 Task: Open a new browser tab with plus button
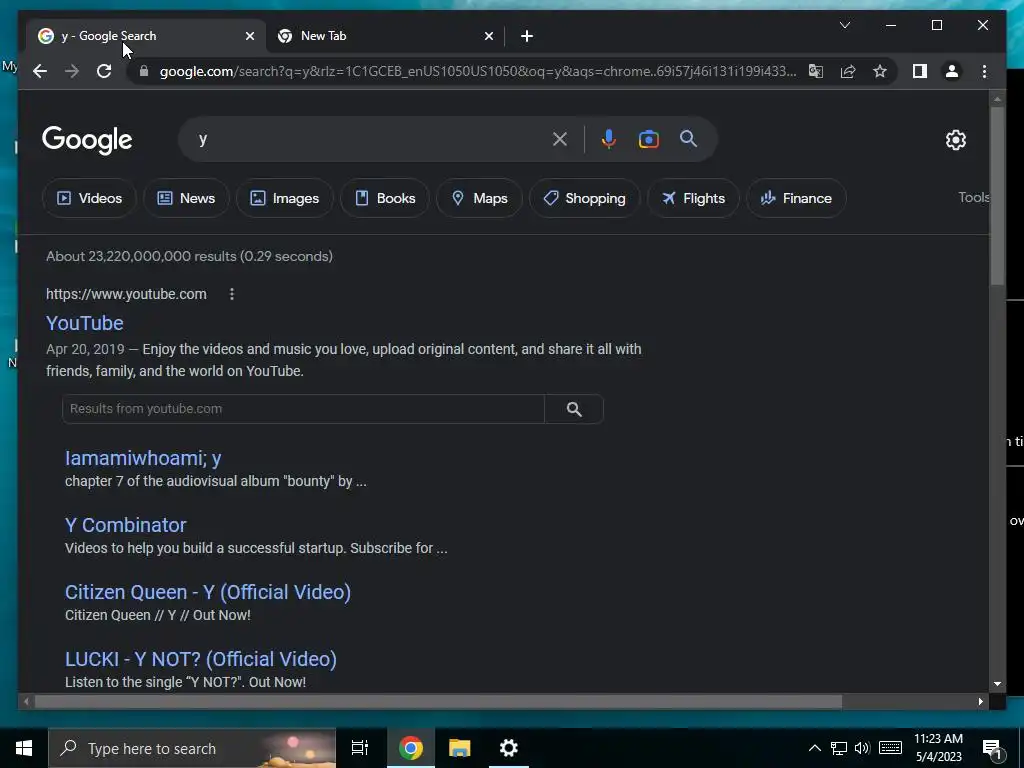coord(527,36)
